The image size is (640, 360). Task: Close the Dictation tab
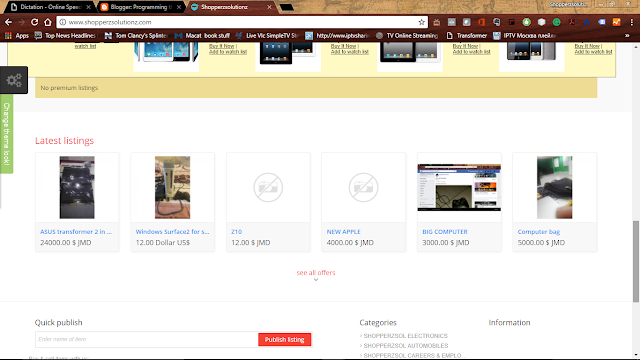[x=88, y=7]
